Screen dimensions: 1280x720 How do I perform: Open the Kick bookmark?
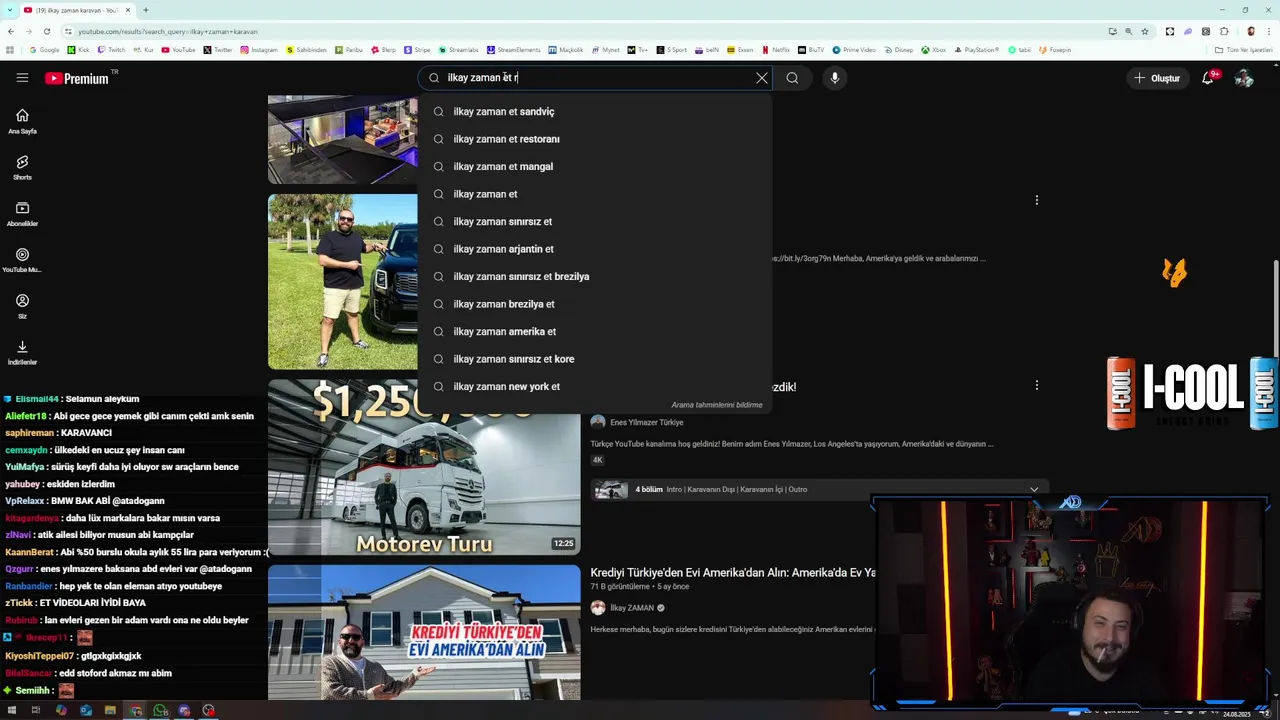coord(78,50)
